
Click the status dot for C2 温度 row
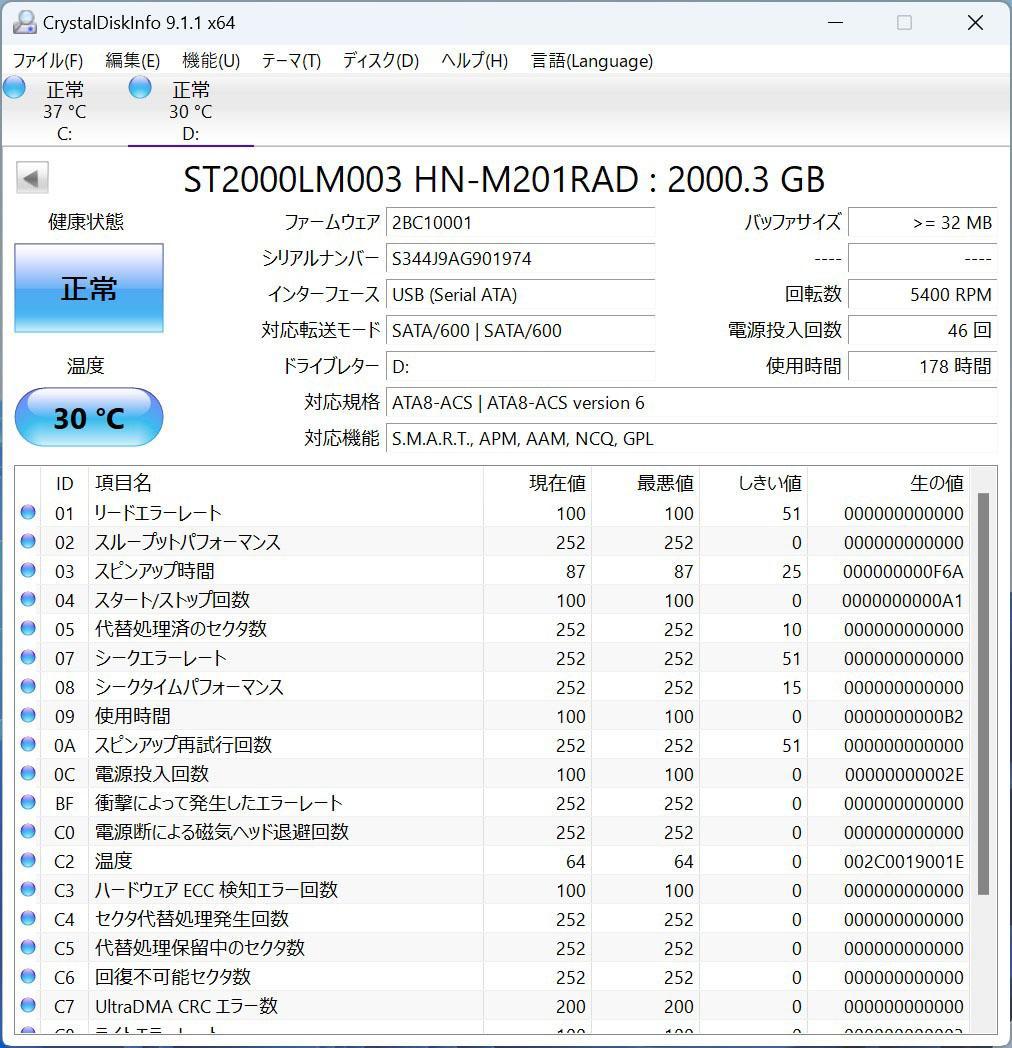(28, 860)
